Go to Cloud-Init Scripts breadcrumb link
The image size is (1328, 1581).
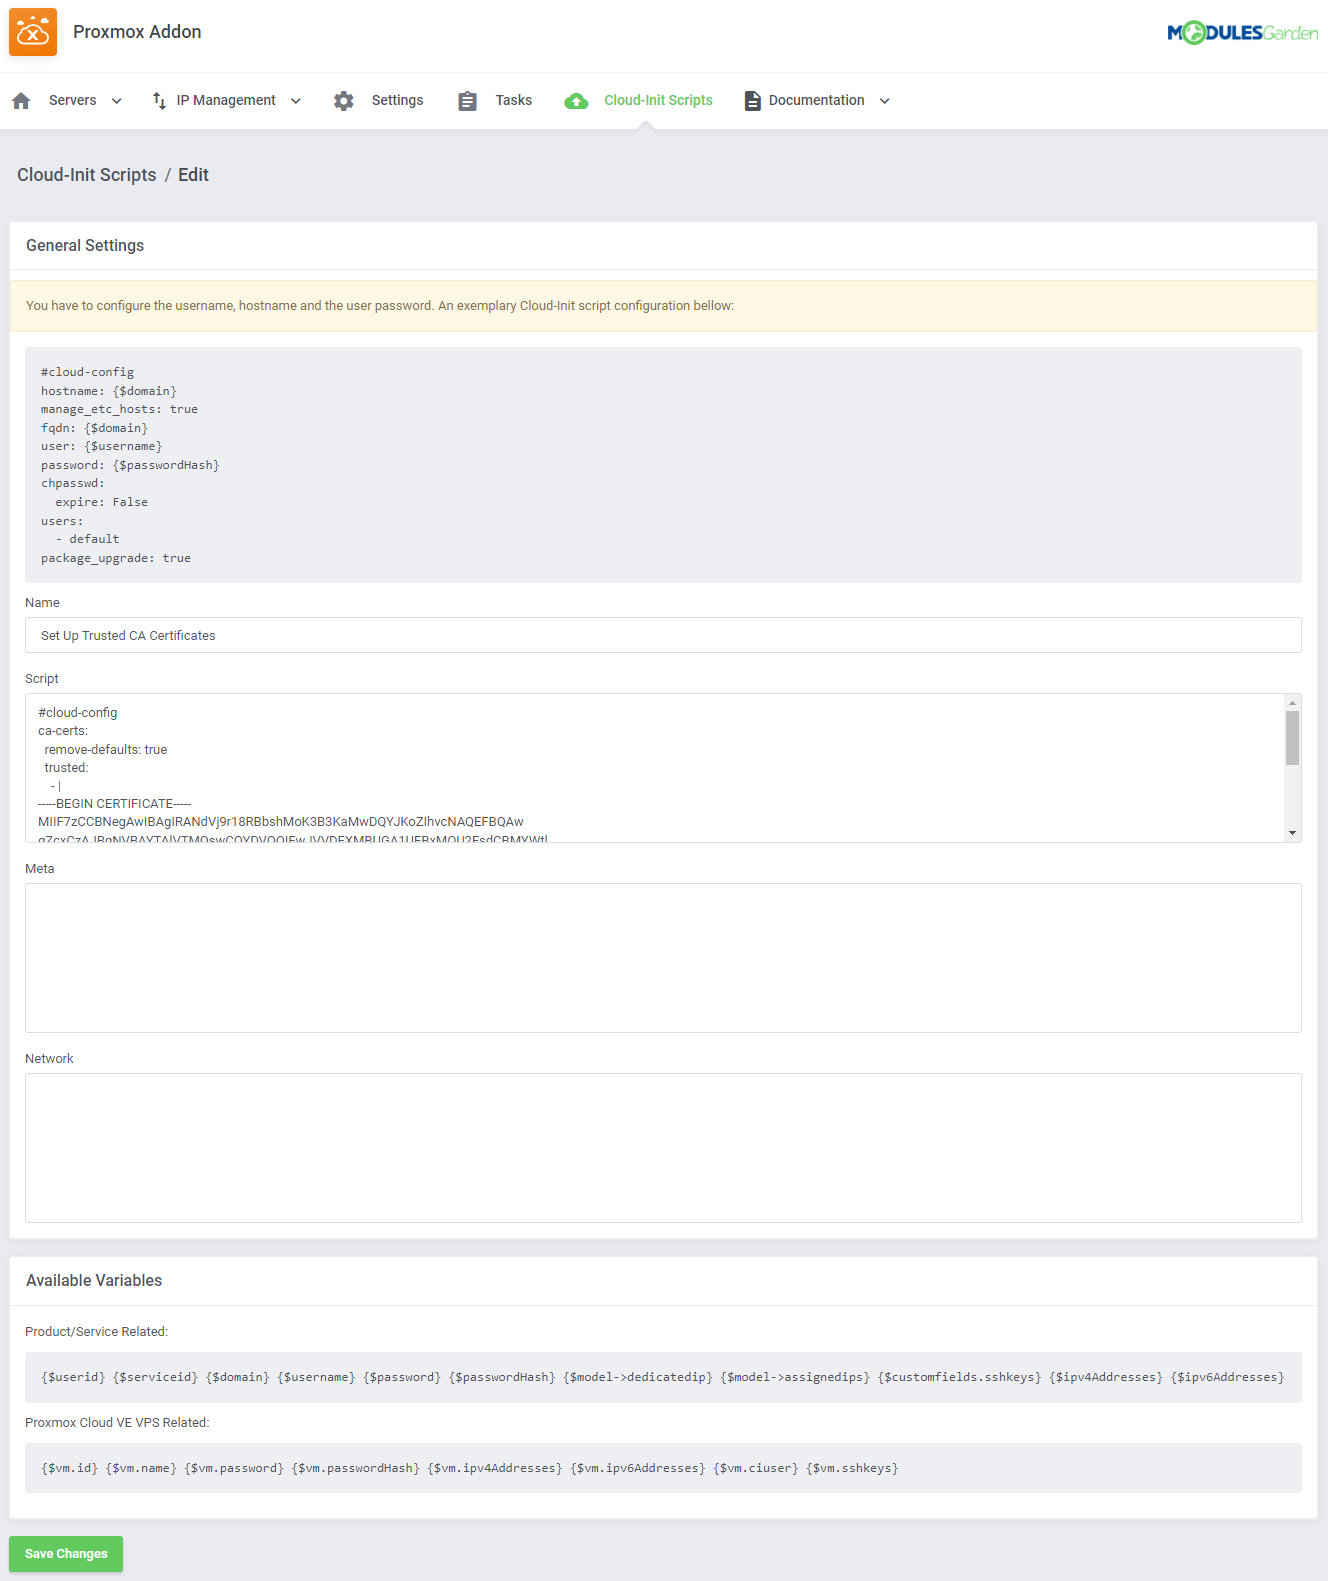87,175
